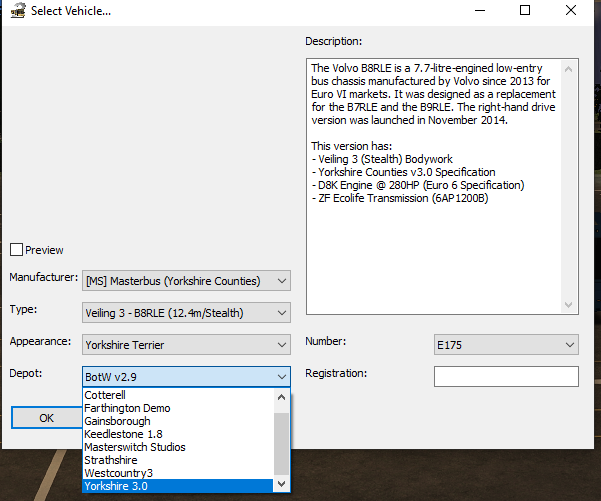The height and width of the screenshot is (501, 601).
Task: Select the highlighted Yorkshire 3.0 depot
Action: [x=178, y=486]
